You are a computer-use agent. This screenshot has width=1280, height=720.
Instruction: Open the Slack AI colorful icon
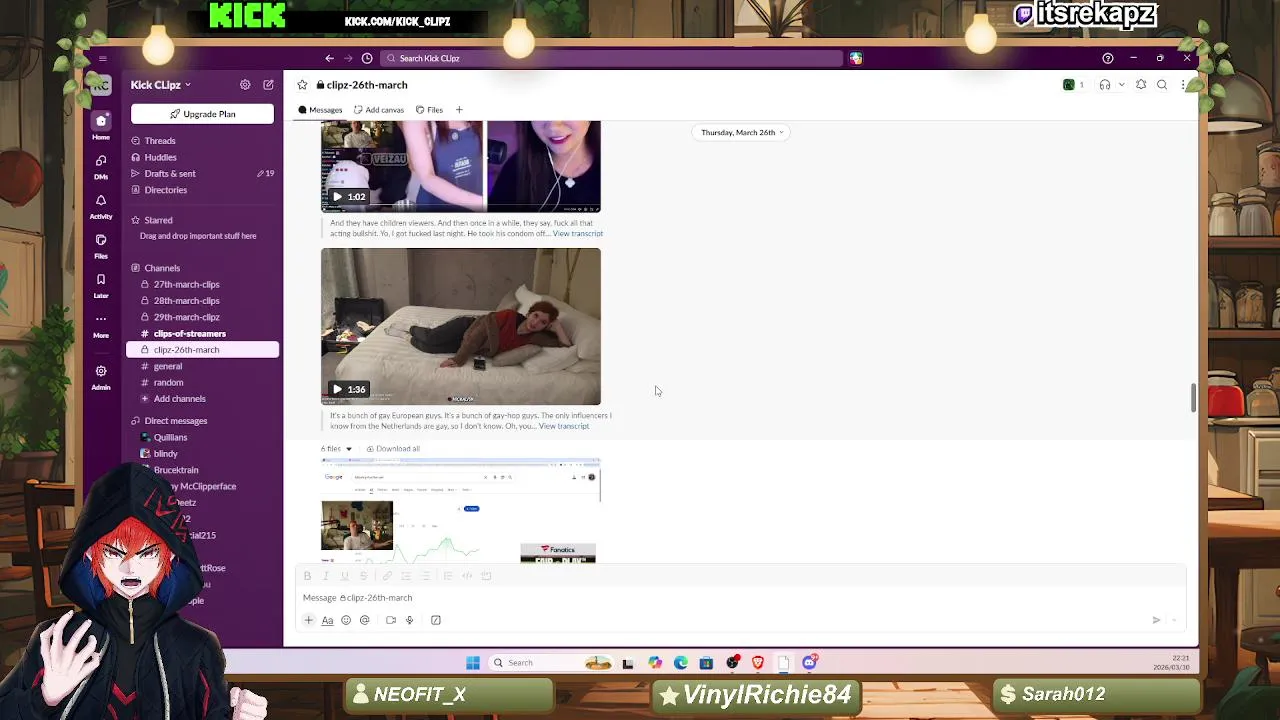click(856, 58)
